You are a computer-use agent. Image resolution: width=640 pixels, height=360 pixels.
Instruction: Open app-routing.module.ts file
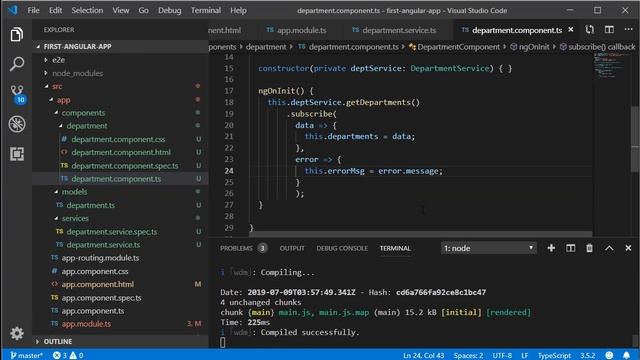tap(100, 258)
